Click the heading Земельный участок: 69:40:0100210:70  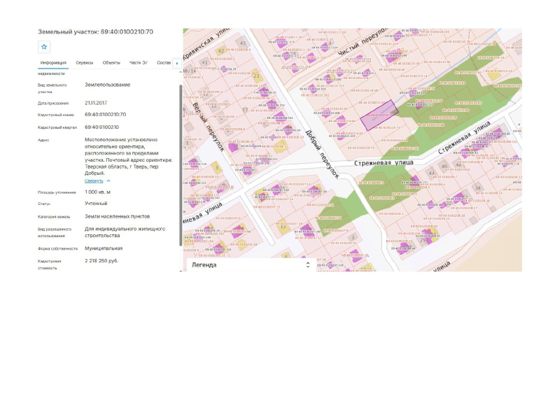(96, 32)
